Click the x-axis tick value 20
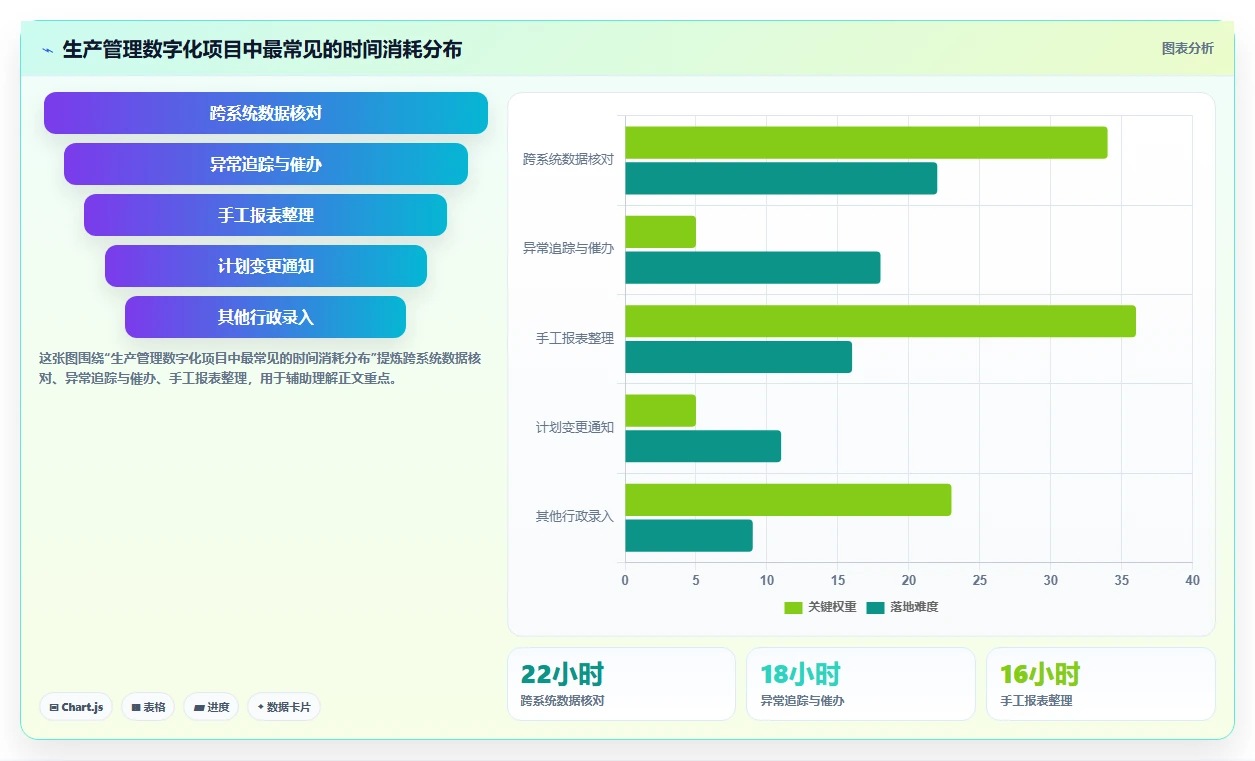The height and width of the screenshot is (761, 1255). tap(909, 580)
